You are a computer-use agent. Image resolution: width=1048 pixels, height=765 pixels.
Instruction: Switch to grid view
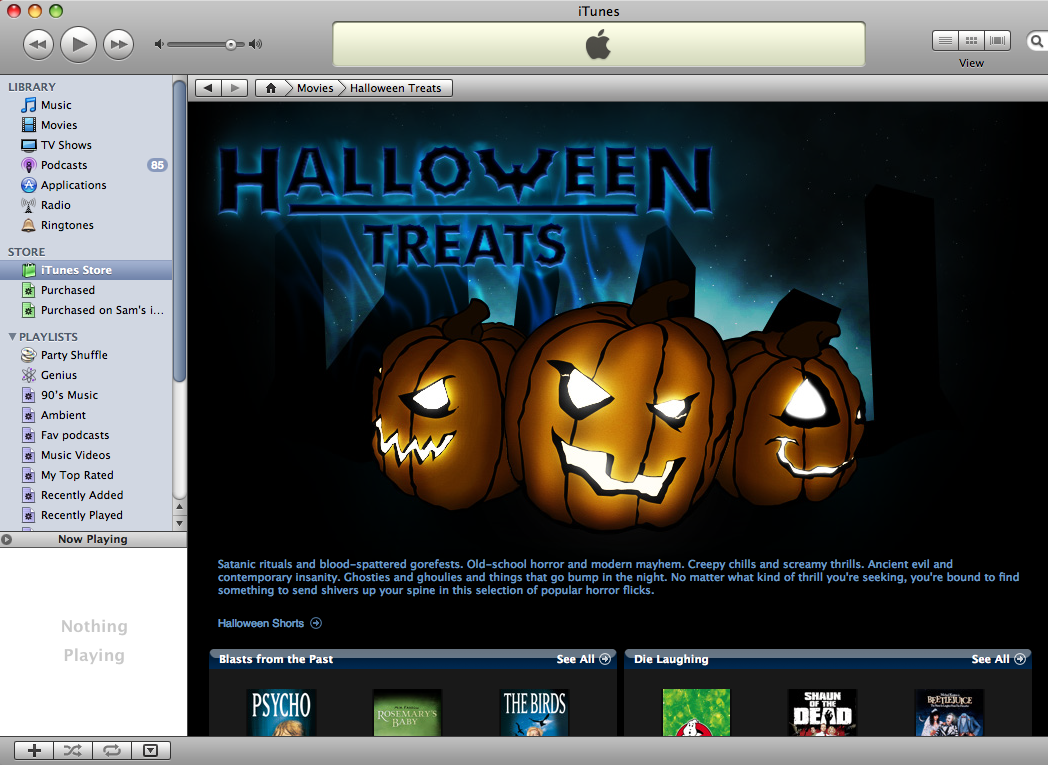tap(971, 41)
